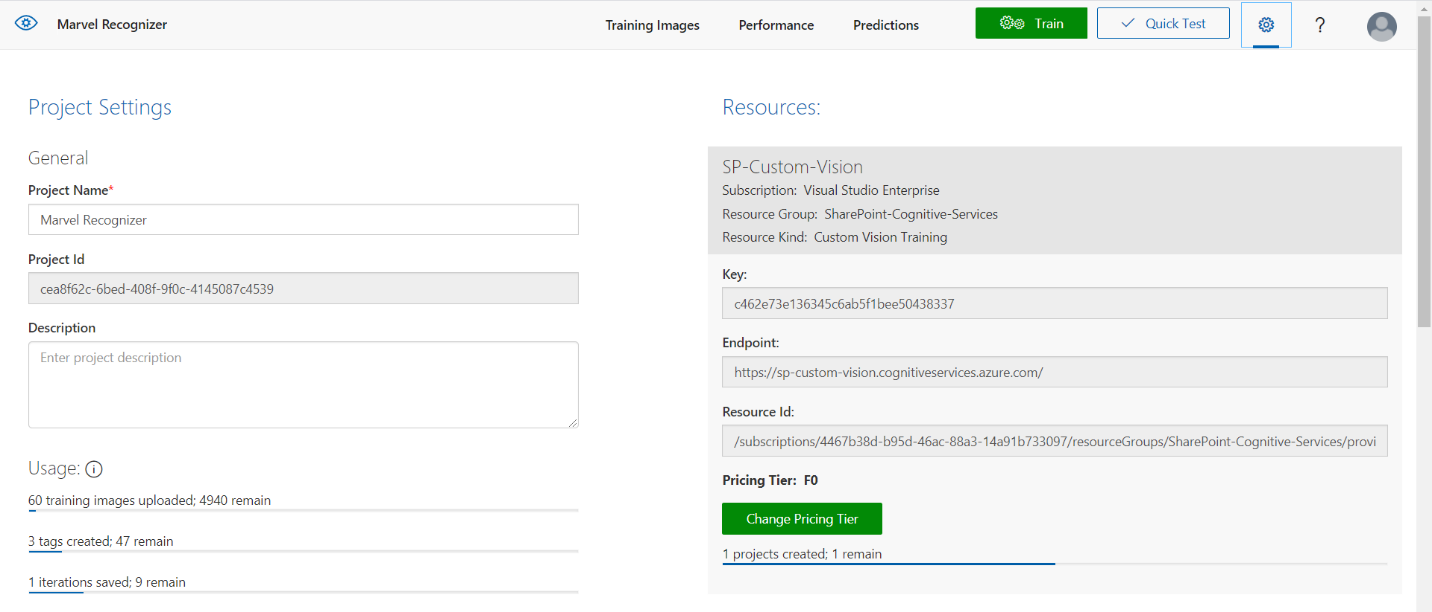Click the Project Name input field

[x=303, y=220]
